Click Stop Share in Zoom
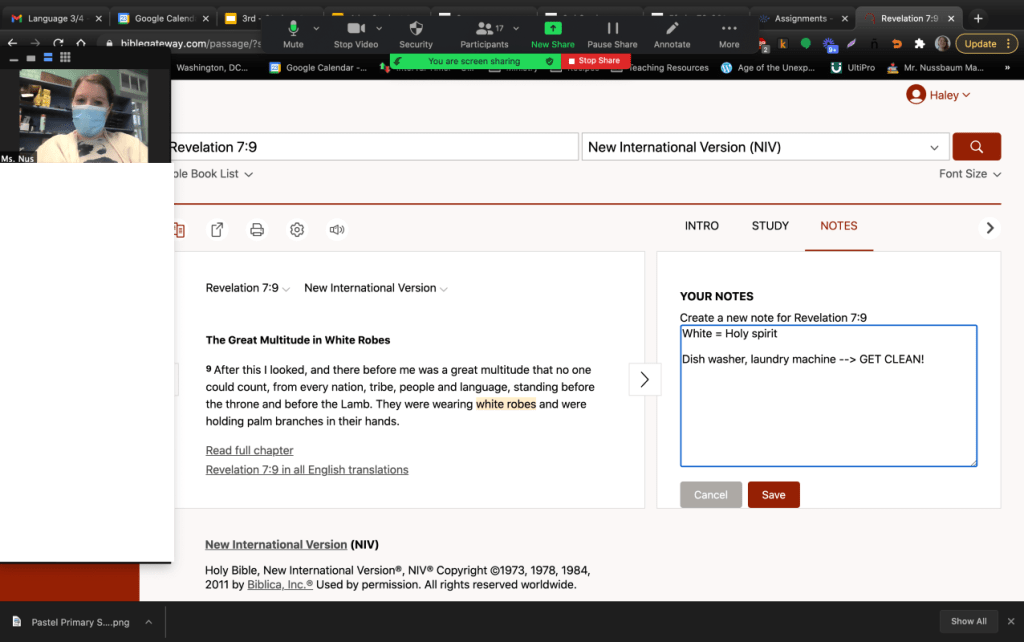The height and width of the screenshot is (642, 1024). click(595, 61)
